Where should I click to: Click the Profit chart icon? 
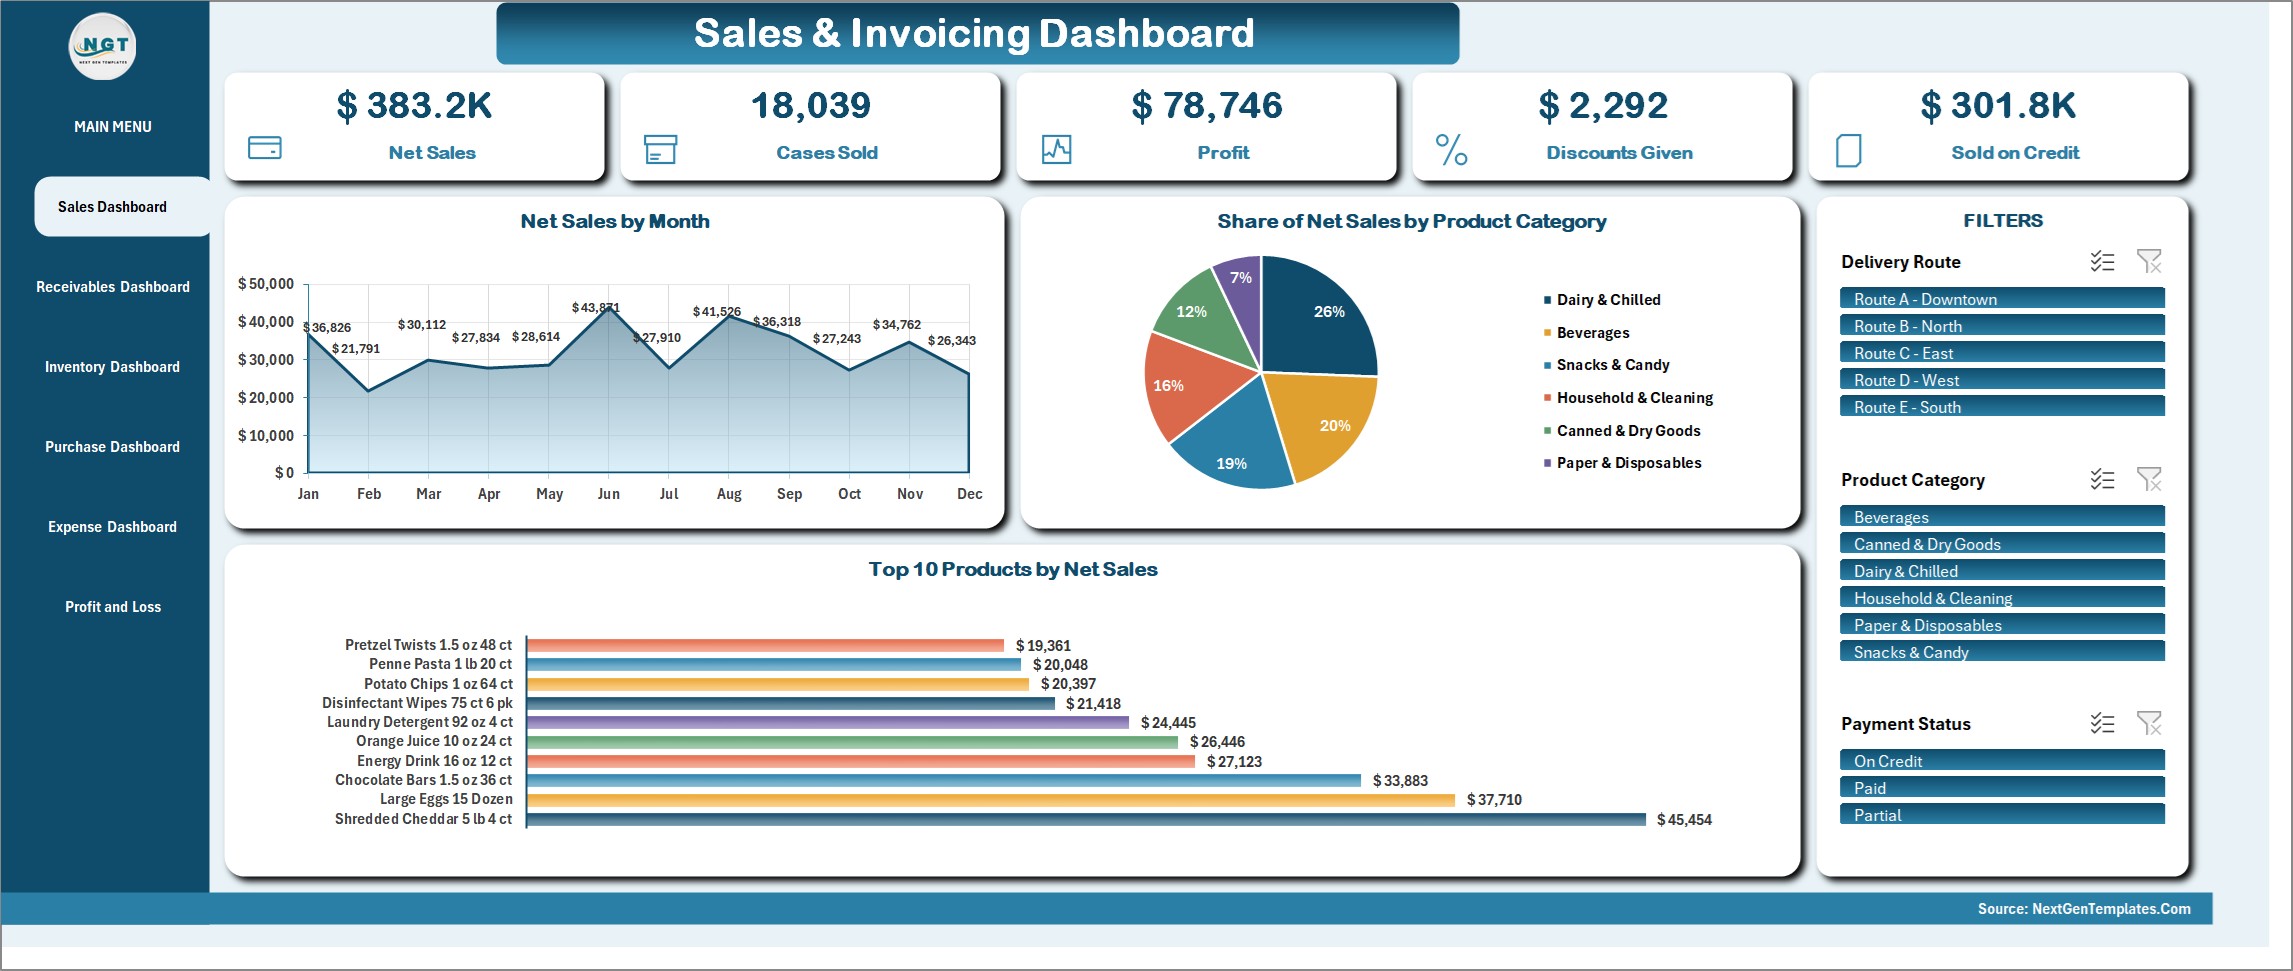pyautogui.click(x=1056, y=149)
